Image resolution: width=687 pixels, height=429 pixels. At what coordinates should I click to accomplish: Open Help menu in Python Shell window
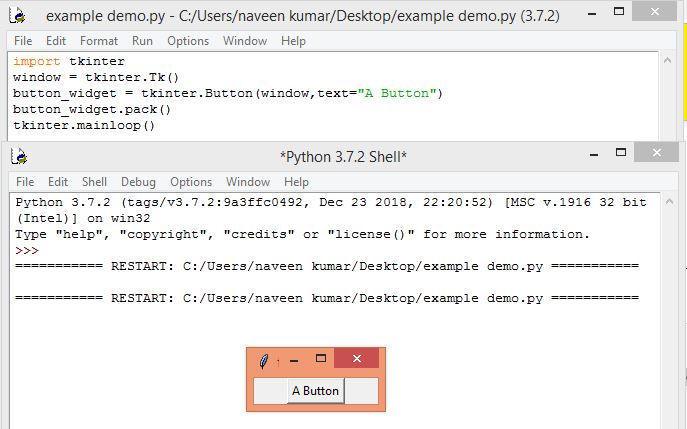[296, 182]
